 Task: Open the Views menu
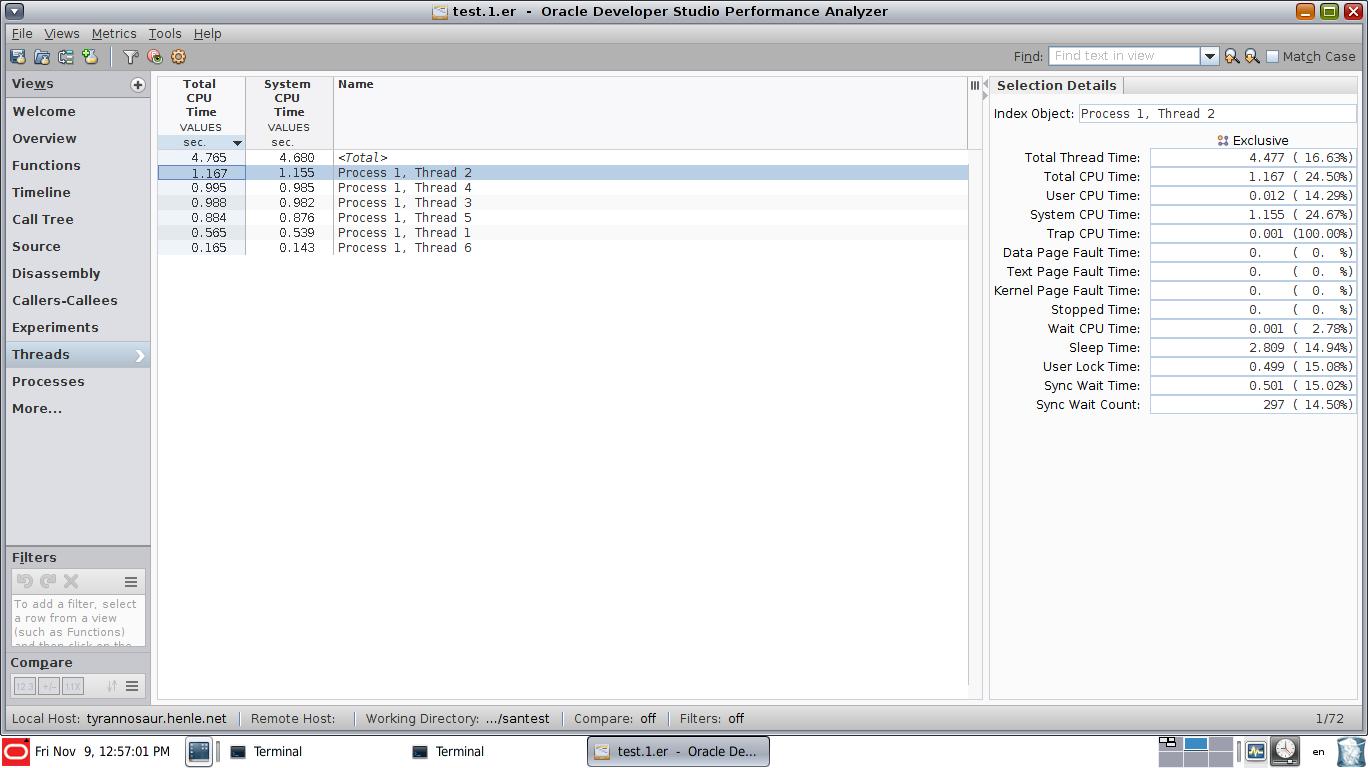[62, 33]
